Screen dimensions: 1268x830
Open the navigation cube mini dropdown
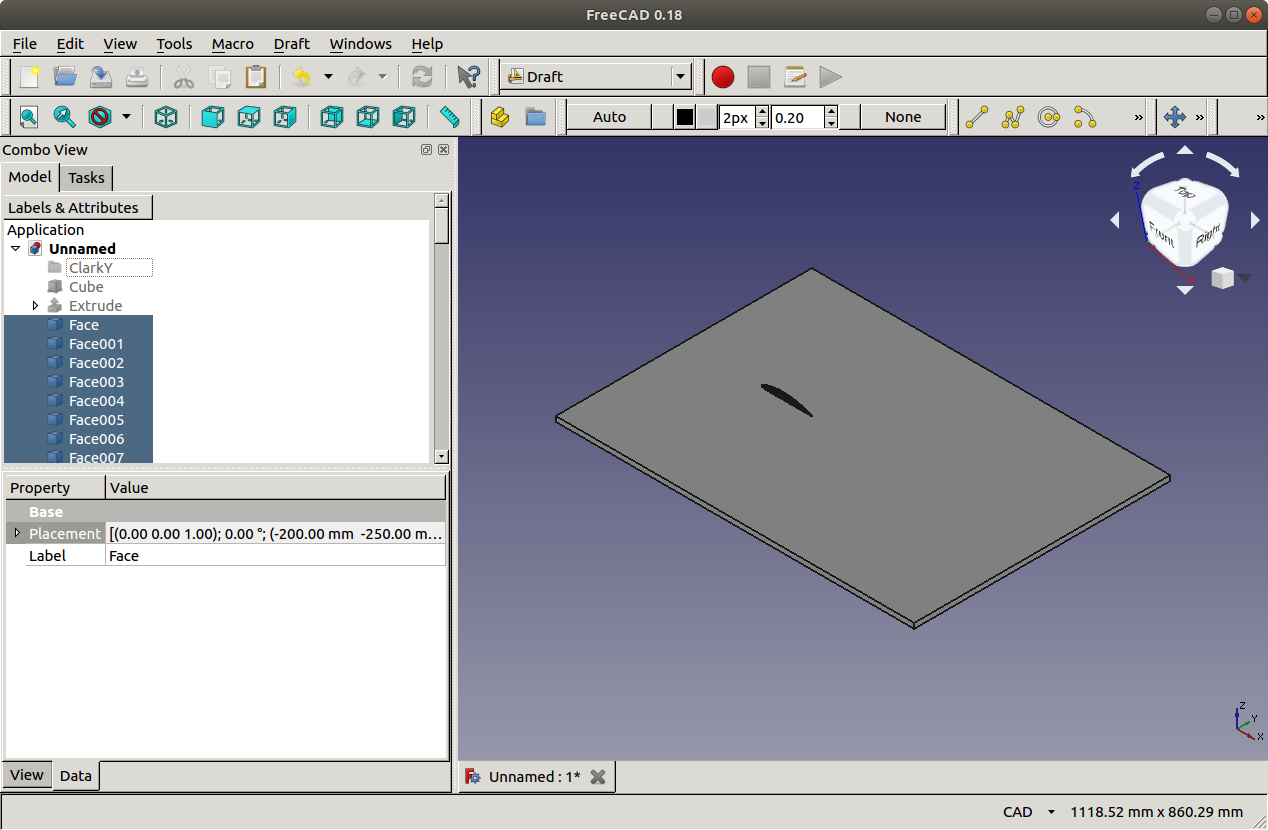pos(1244,278)
